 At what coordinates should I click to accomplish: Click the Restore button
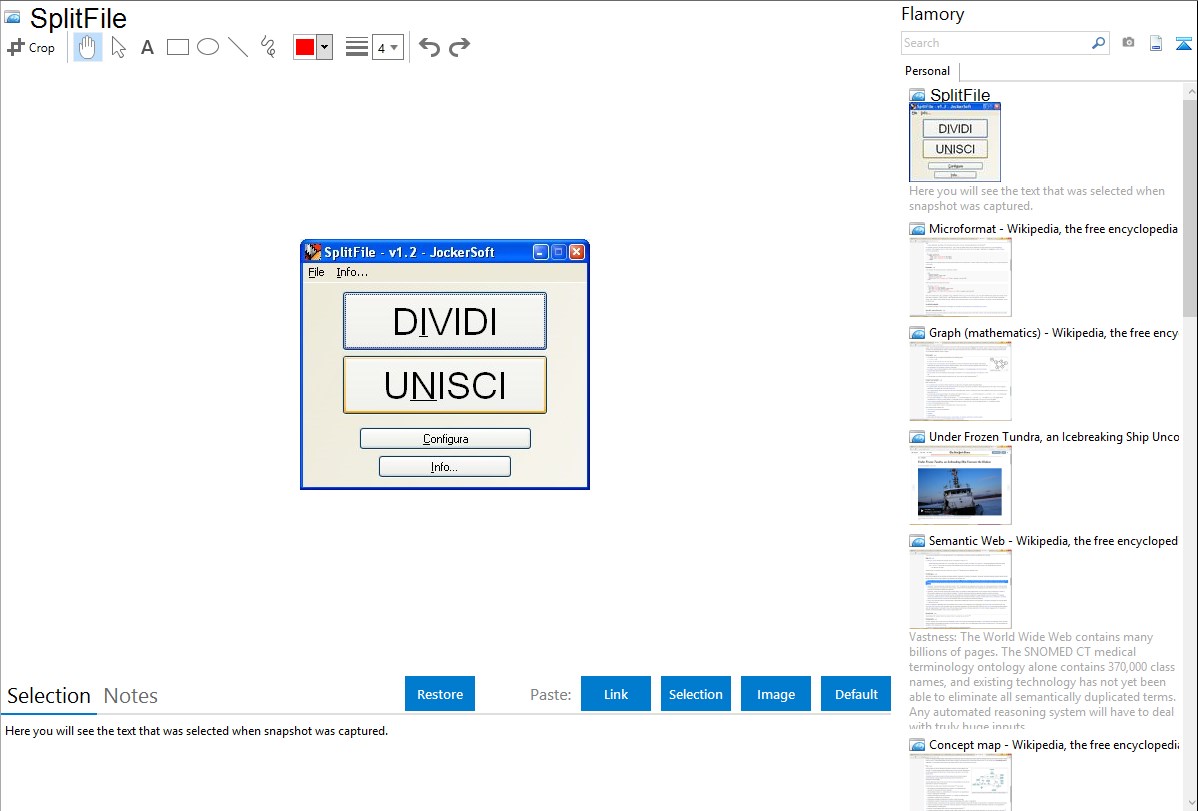[x=440, y=694]
